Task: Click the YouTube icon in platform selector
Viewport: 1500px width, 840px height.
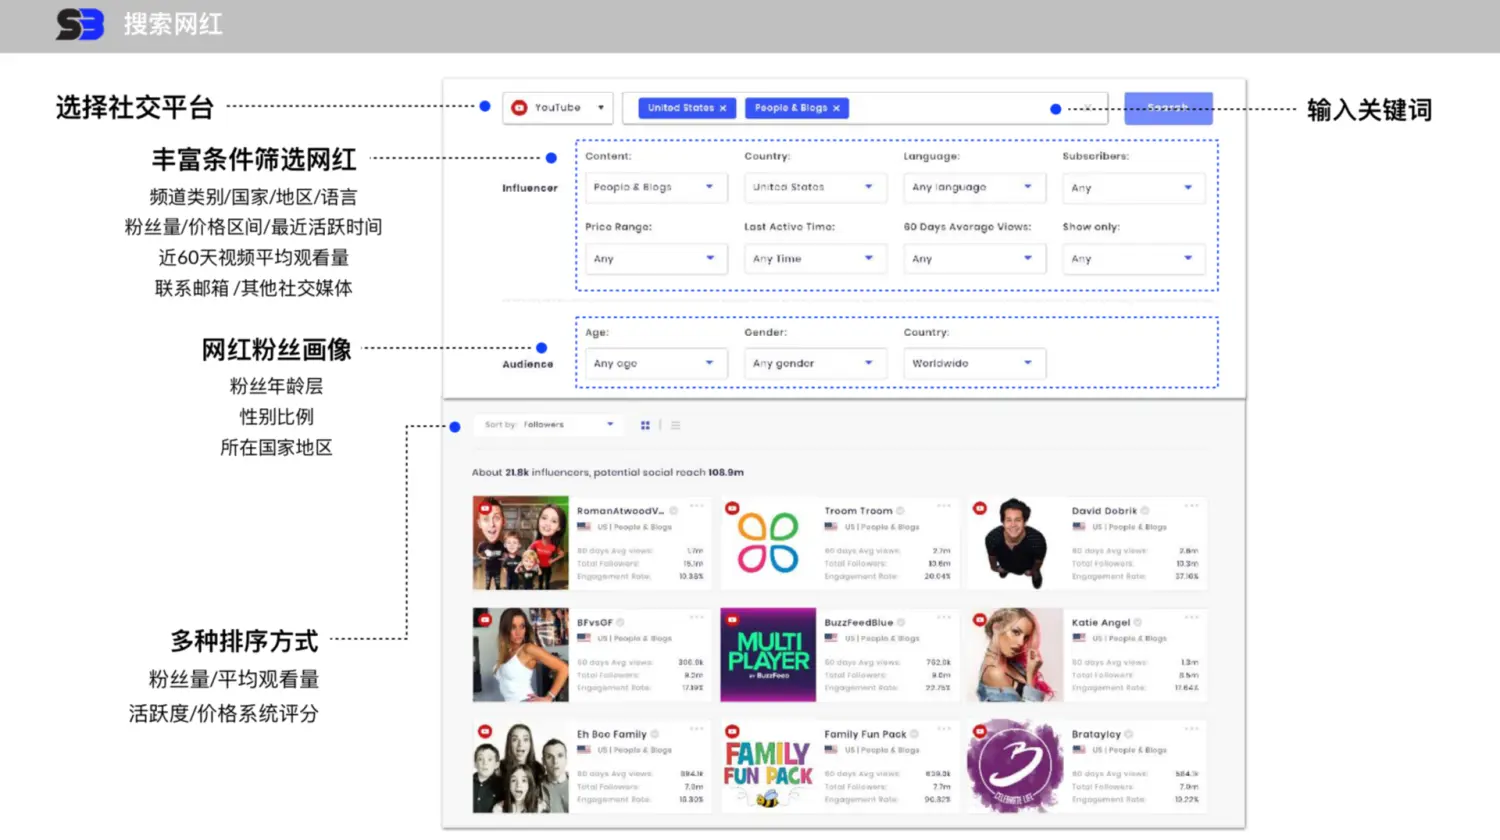Action: tap(519, 108)
